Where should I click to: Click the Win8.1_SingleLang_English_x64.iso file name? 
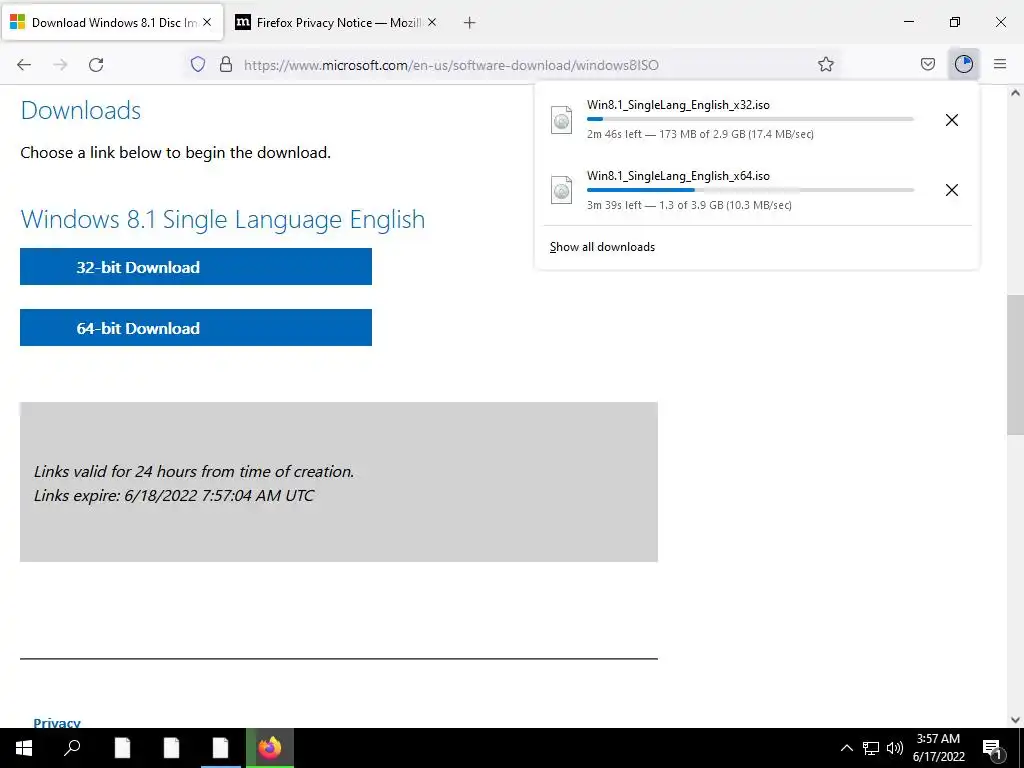pyautogui.click(x=678, y=176)
